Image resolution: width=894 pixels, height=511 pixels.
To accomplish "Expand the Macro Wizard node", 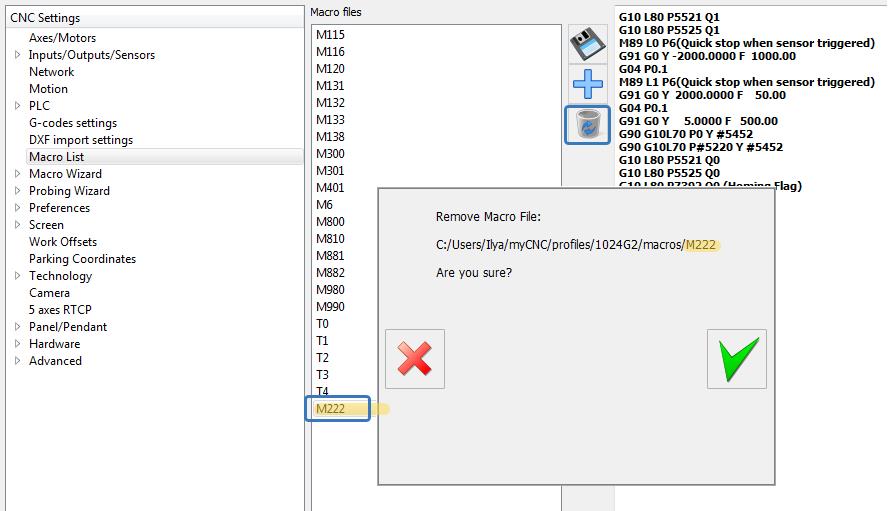I will coord(18,174).
